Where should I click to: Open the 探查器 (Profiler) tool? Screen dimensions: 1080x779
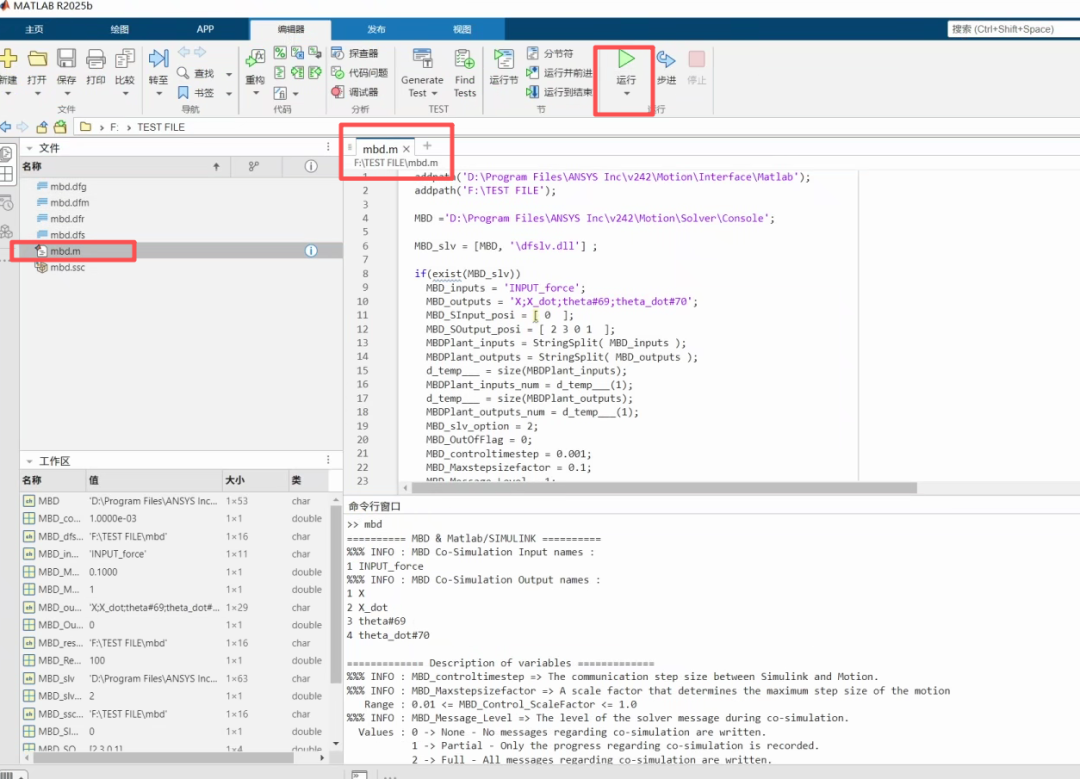coord(355,53)
